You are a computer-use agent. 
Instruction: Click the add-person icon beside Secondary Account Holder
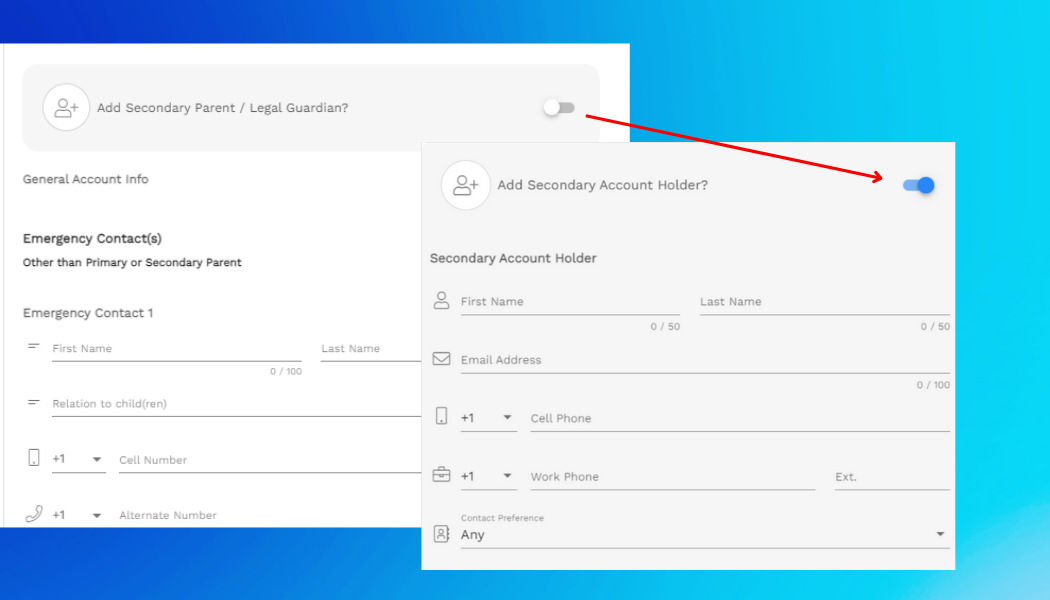(465, 185)
